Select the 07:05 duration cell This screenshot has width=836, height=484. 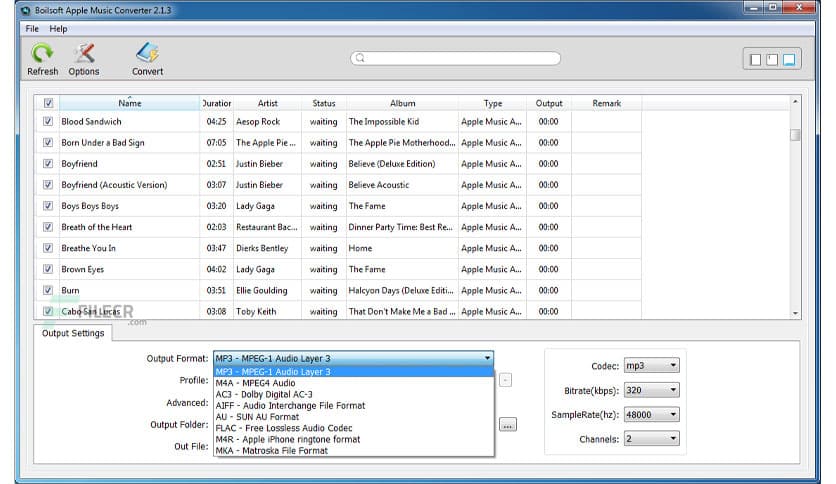pos(216,143)
